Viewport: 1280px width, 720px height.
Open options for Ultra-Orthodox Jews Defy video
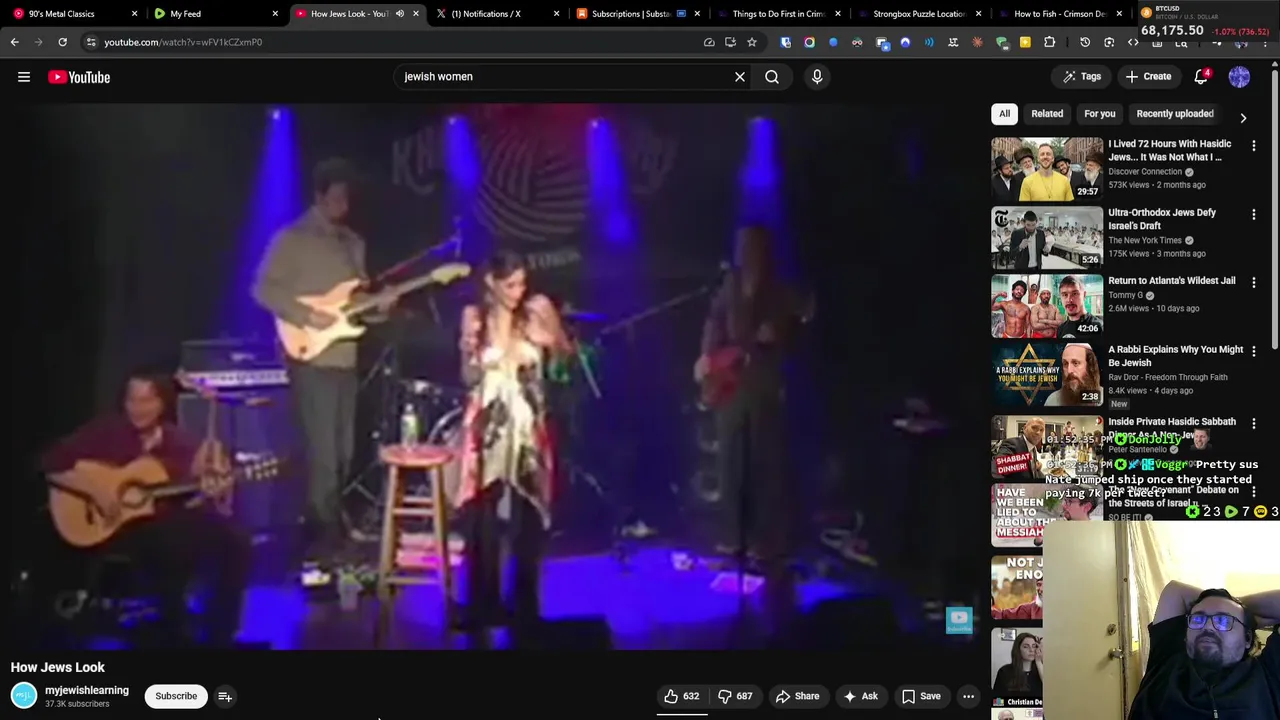pos(1254,214)
